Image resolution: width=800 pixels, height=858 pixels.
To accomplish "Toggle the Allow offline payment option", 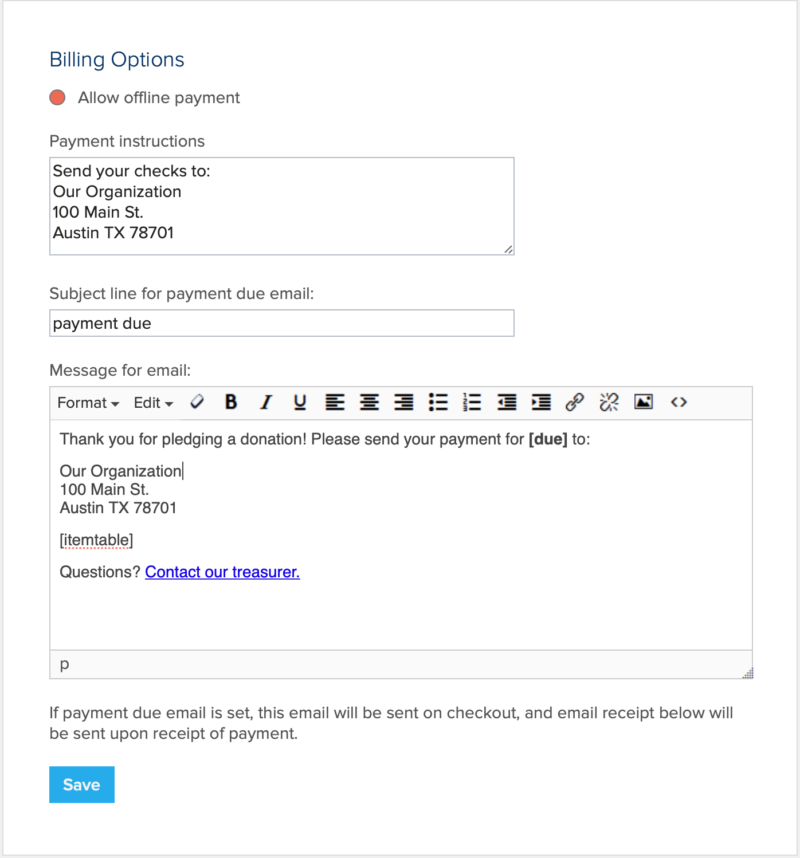I will coord(58,98).
